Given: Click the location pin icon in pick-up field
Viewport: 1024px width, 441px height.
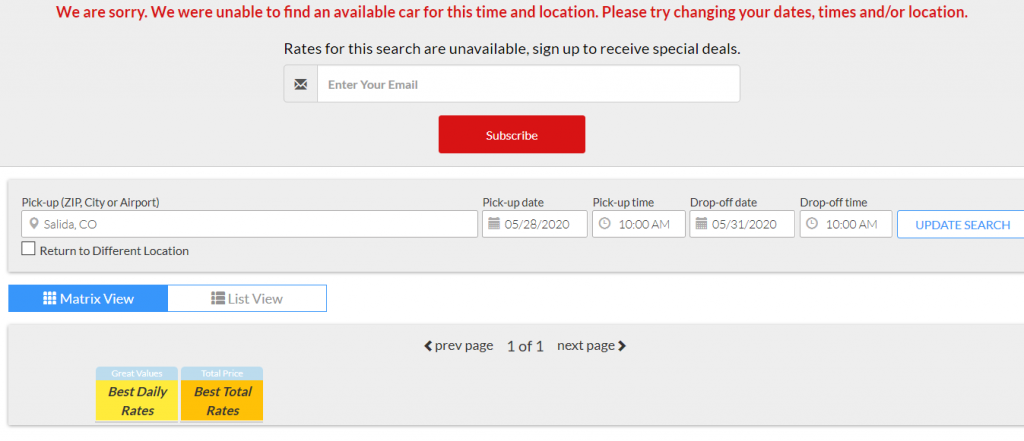Looking at the screenshot, I should (34, 225).
